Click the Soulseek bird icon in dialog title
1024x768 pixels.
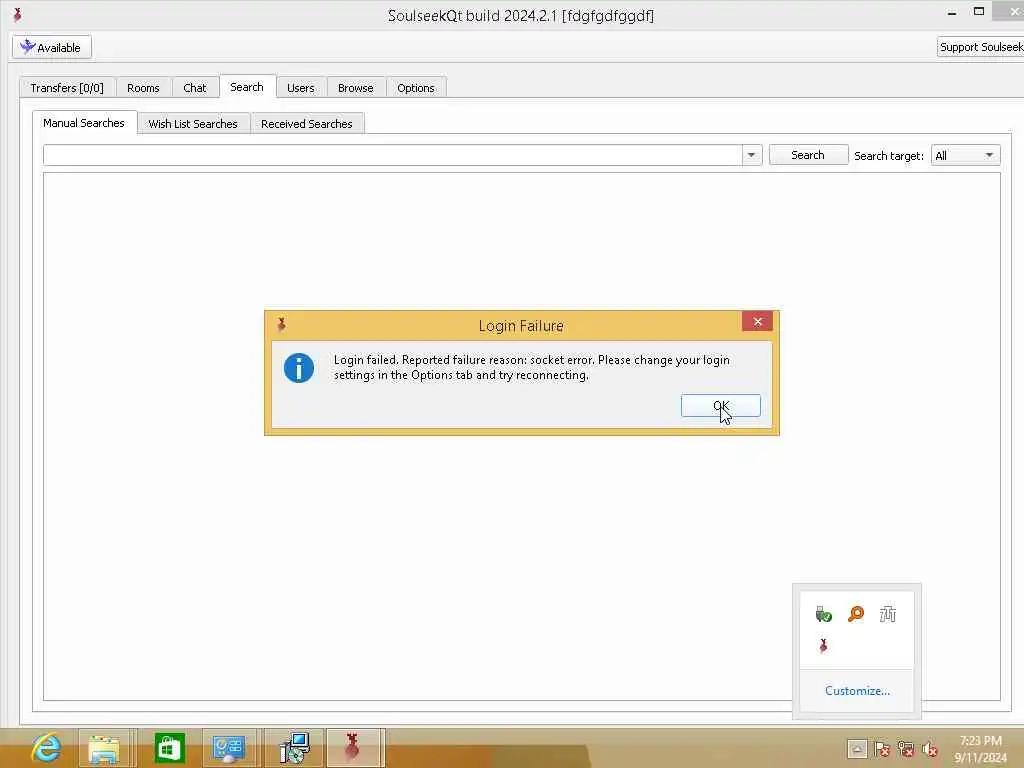point(281,325)
